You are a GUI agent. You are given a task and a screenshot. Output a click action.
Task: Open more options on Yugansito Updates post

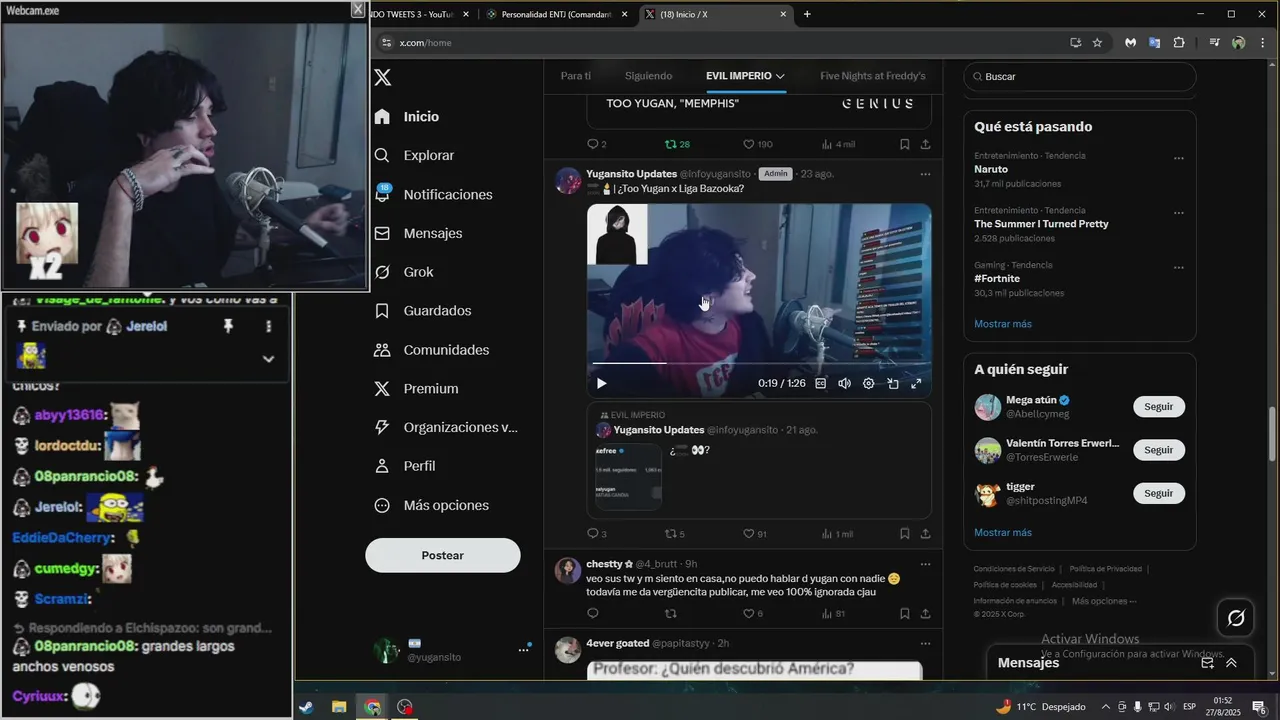[925, 174]
